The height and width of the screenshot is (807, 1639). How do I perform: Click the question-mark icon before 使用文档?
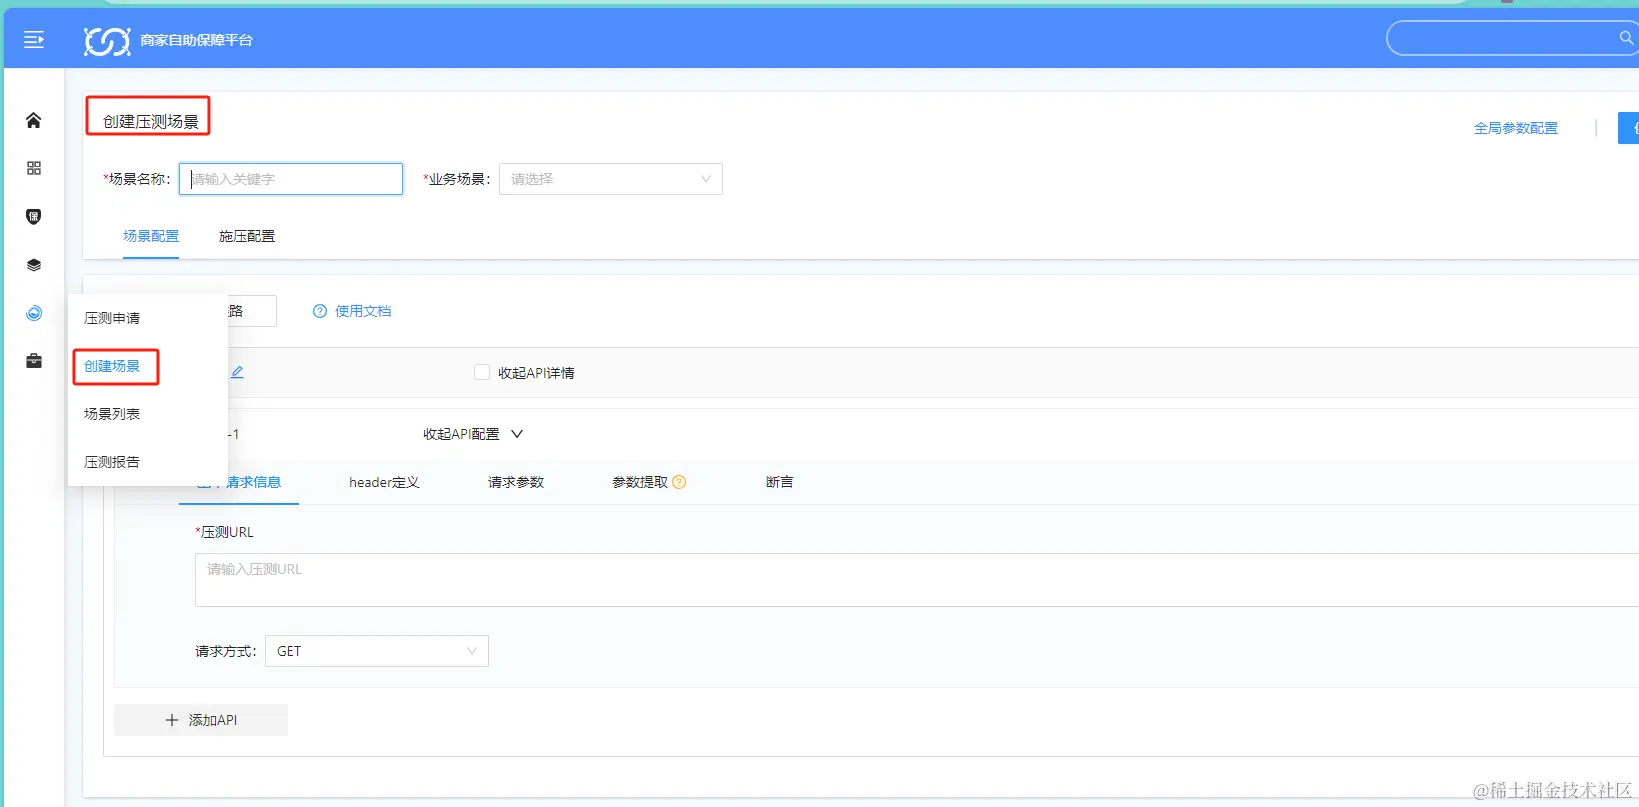coord(320,311)
